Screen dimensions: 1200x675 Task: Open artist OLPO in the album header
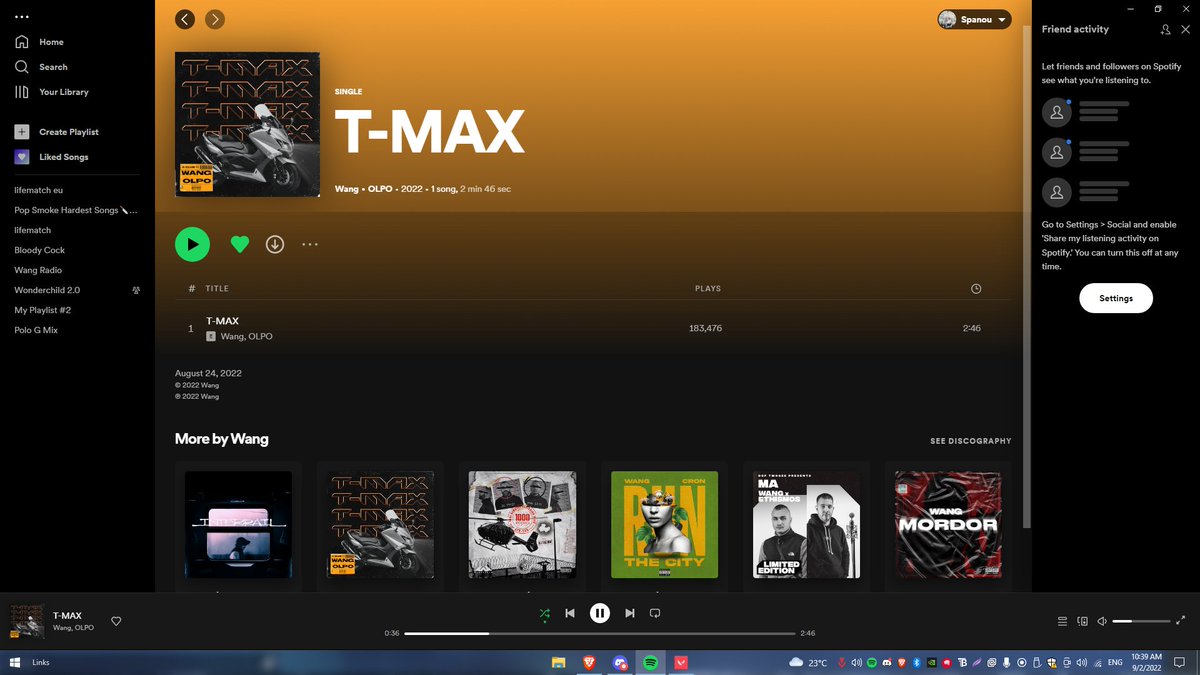[380, 189]
